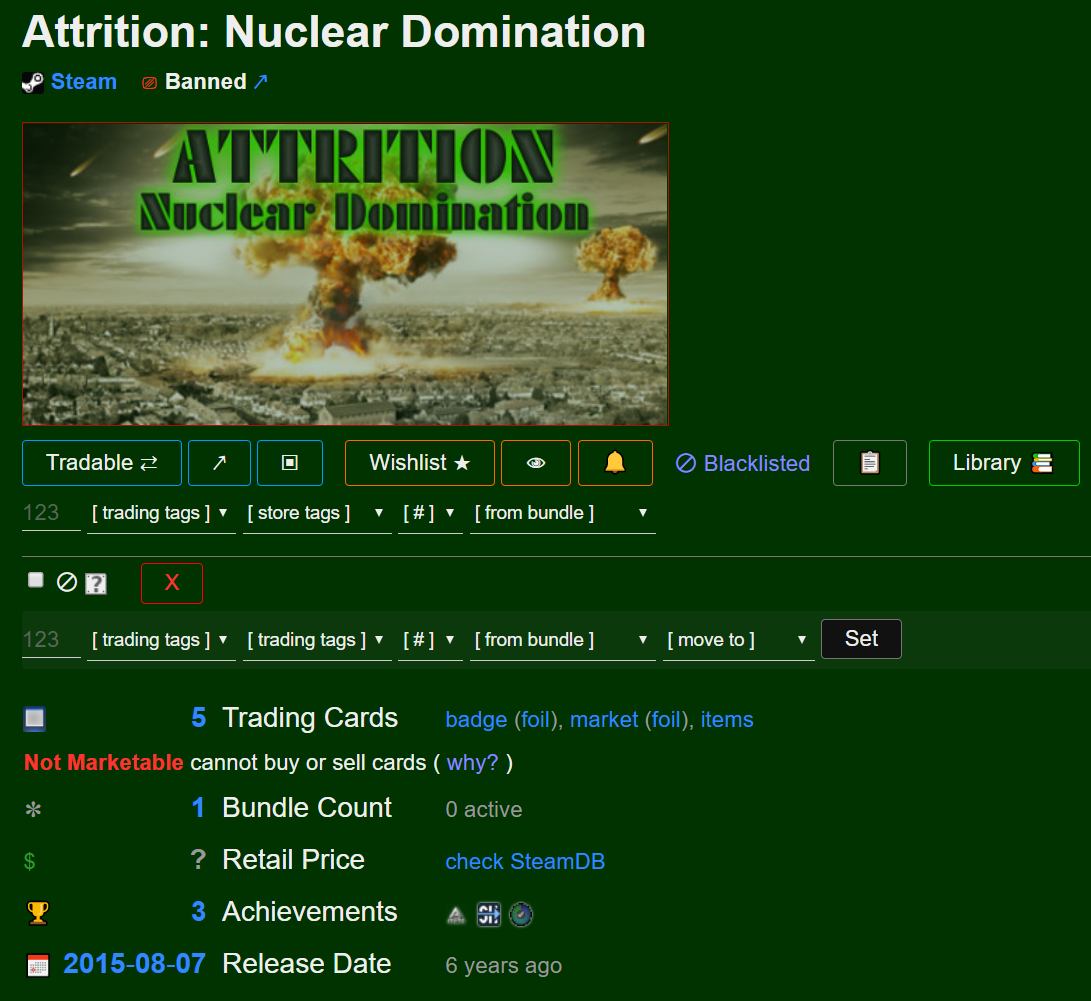The image size is (1091, 1001).
Task: Click the clipboard notes button
Action: pyautogui.click(x=870, y=463)
